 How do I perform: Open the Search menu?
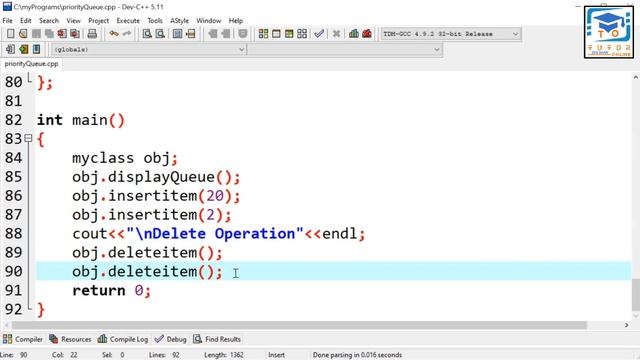pyautogui.click(x=49, y=20)
